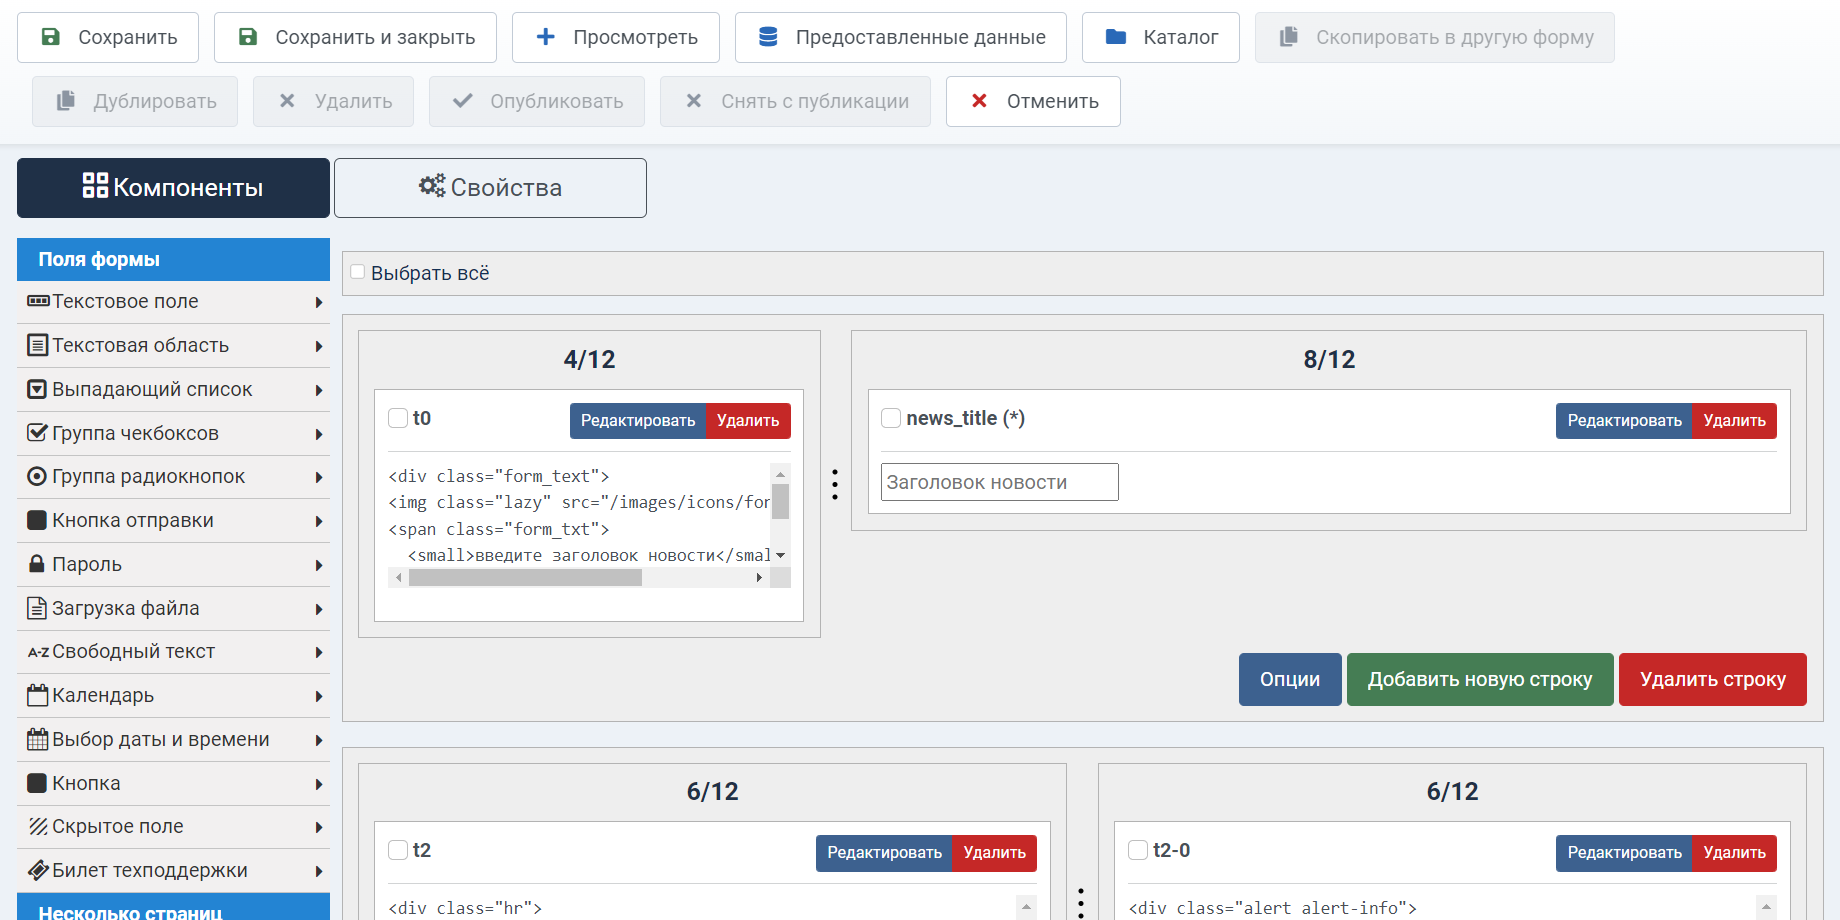Click the database icon on Предоставленные данные
Image resolution: width=1840 pixels, height=920 pixels.
(x=768, y=37)
